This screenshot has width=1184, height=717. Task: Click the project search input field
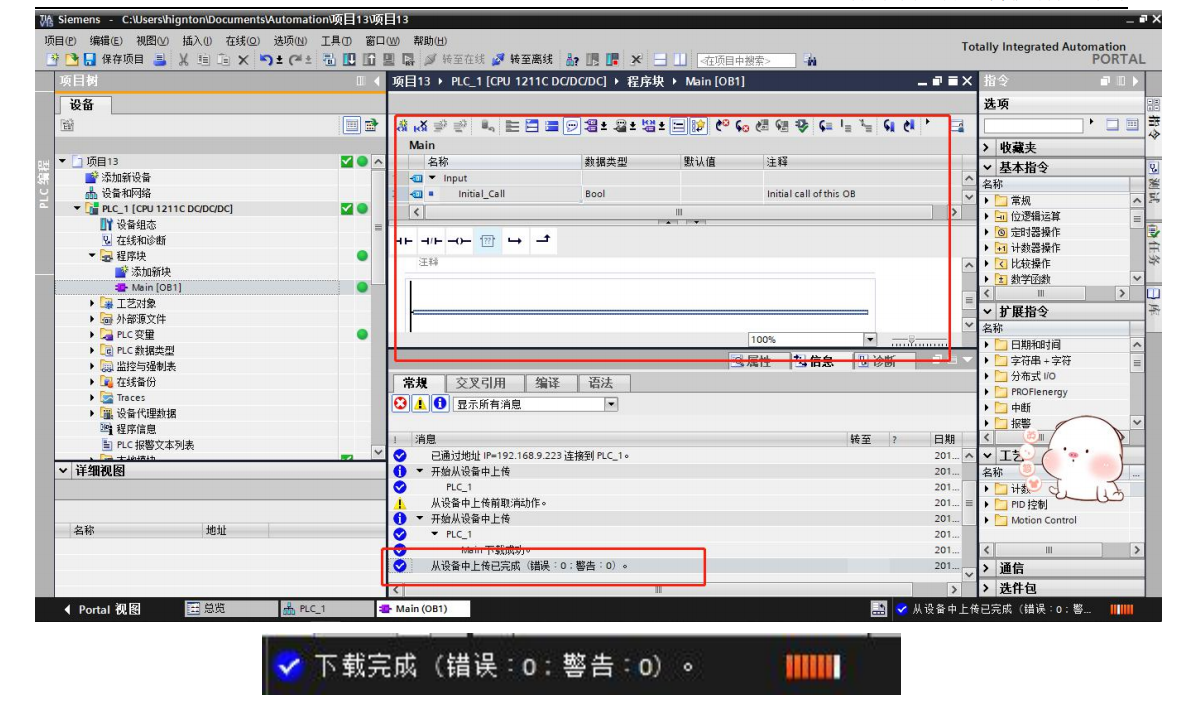click(746, 61)
